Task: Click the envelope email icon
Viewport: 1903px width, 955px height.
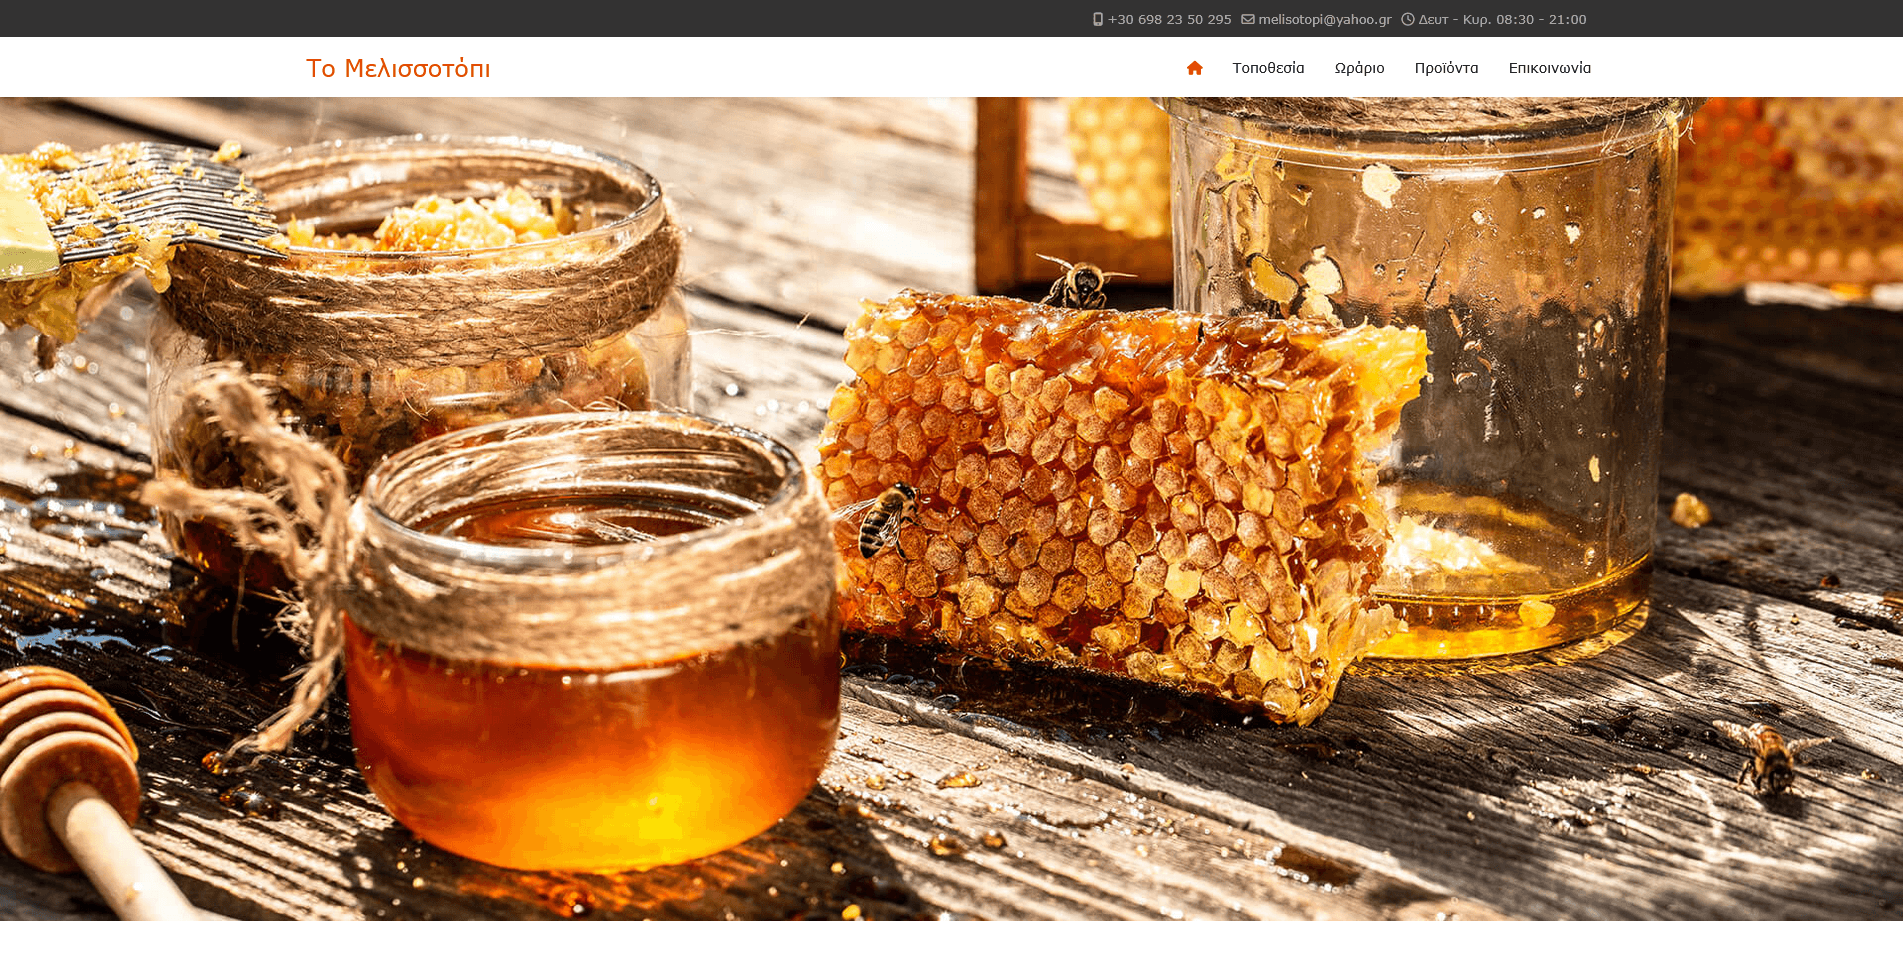Action: coord(1247,19)
